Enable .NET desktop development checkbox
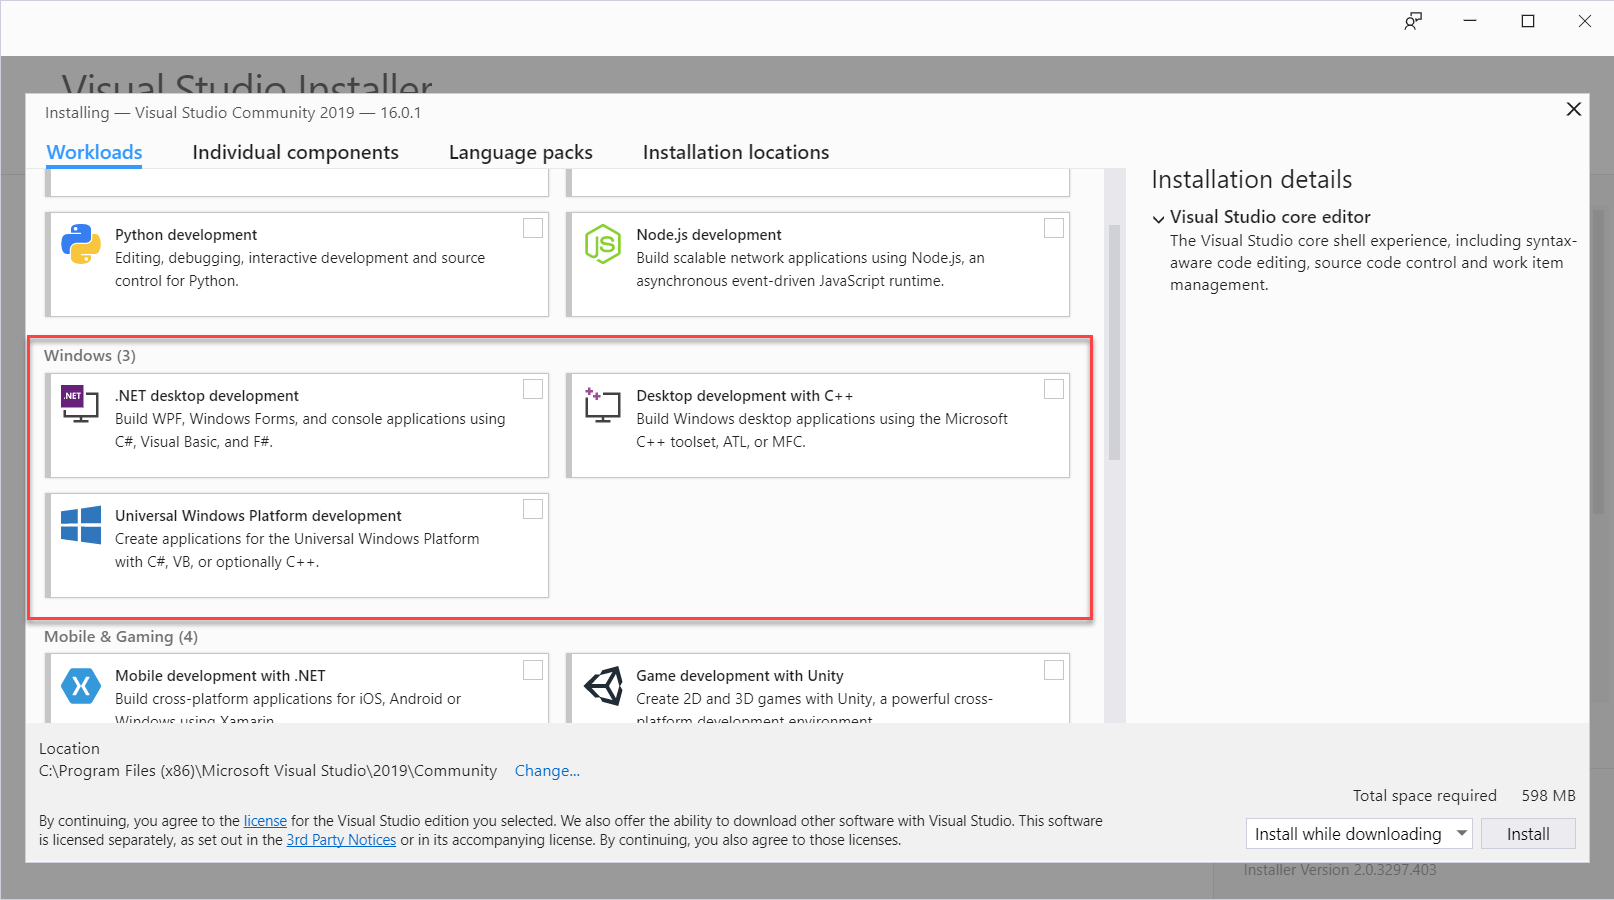Screen dimensions: 1614x900 coord(533,389)
